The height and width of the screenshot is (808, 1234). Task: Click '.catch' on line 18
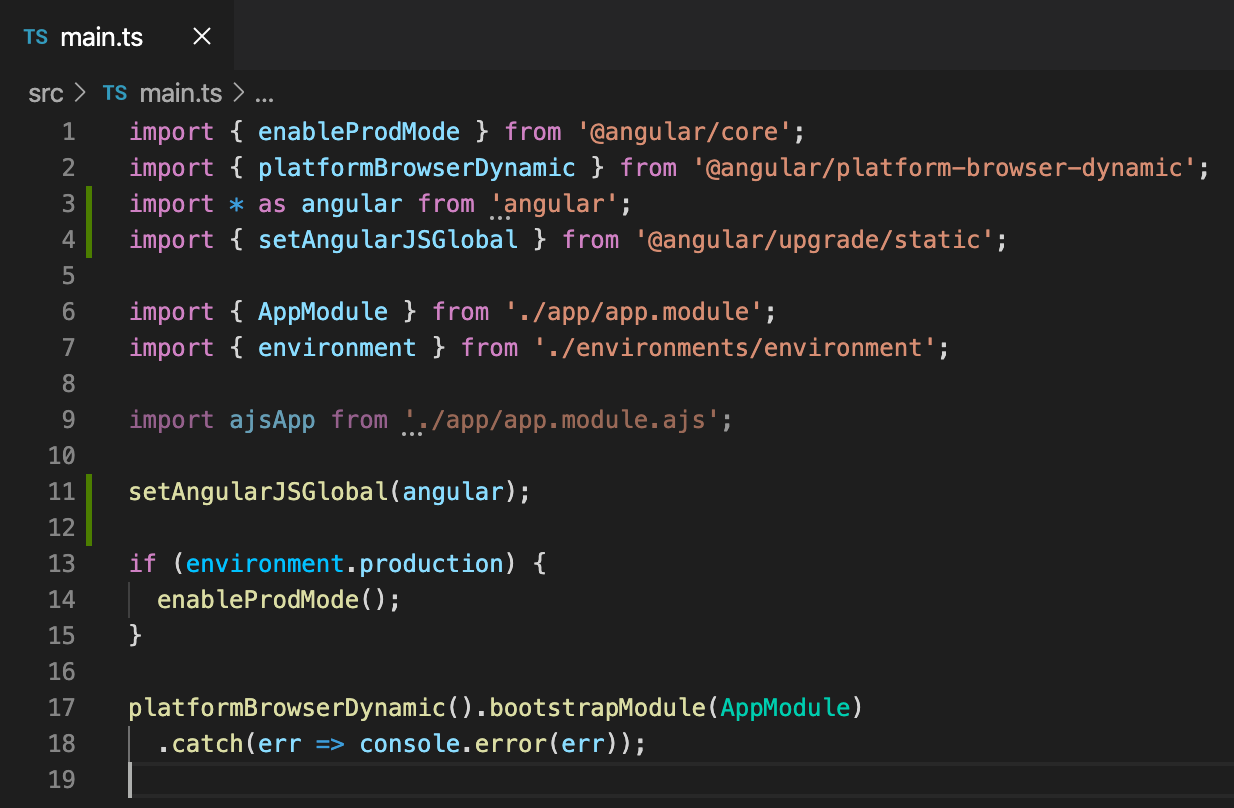(200, 744)
